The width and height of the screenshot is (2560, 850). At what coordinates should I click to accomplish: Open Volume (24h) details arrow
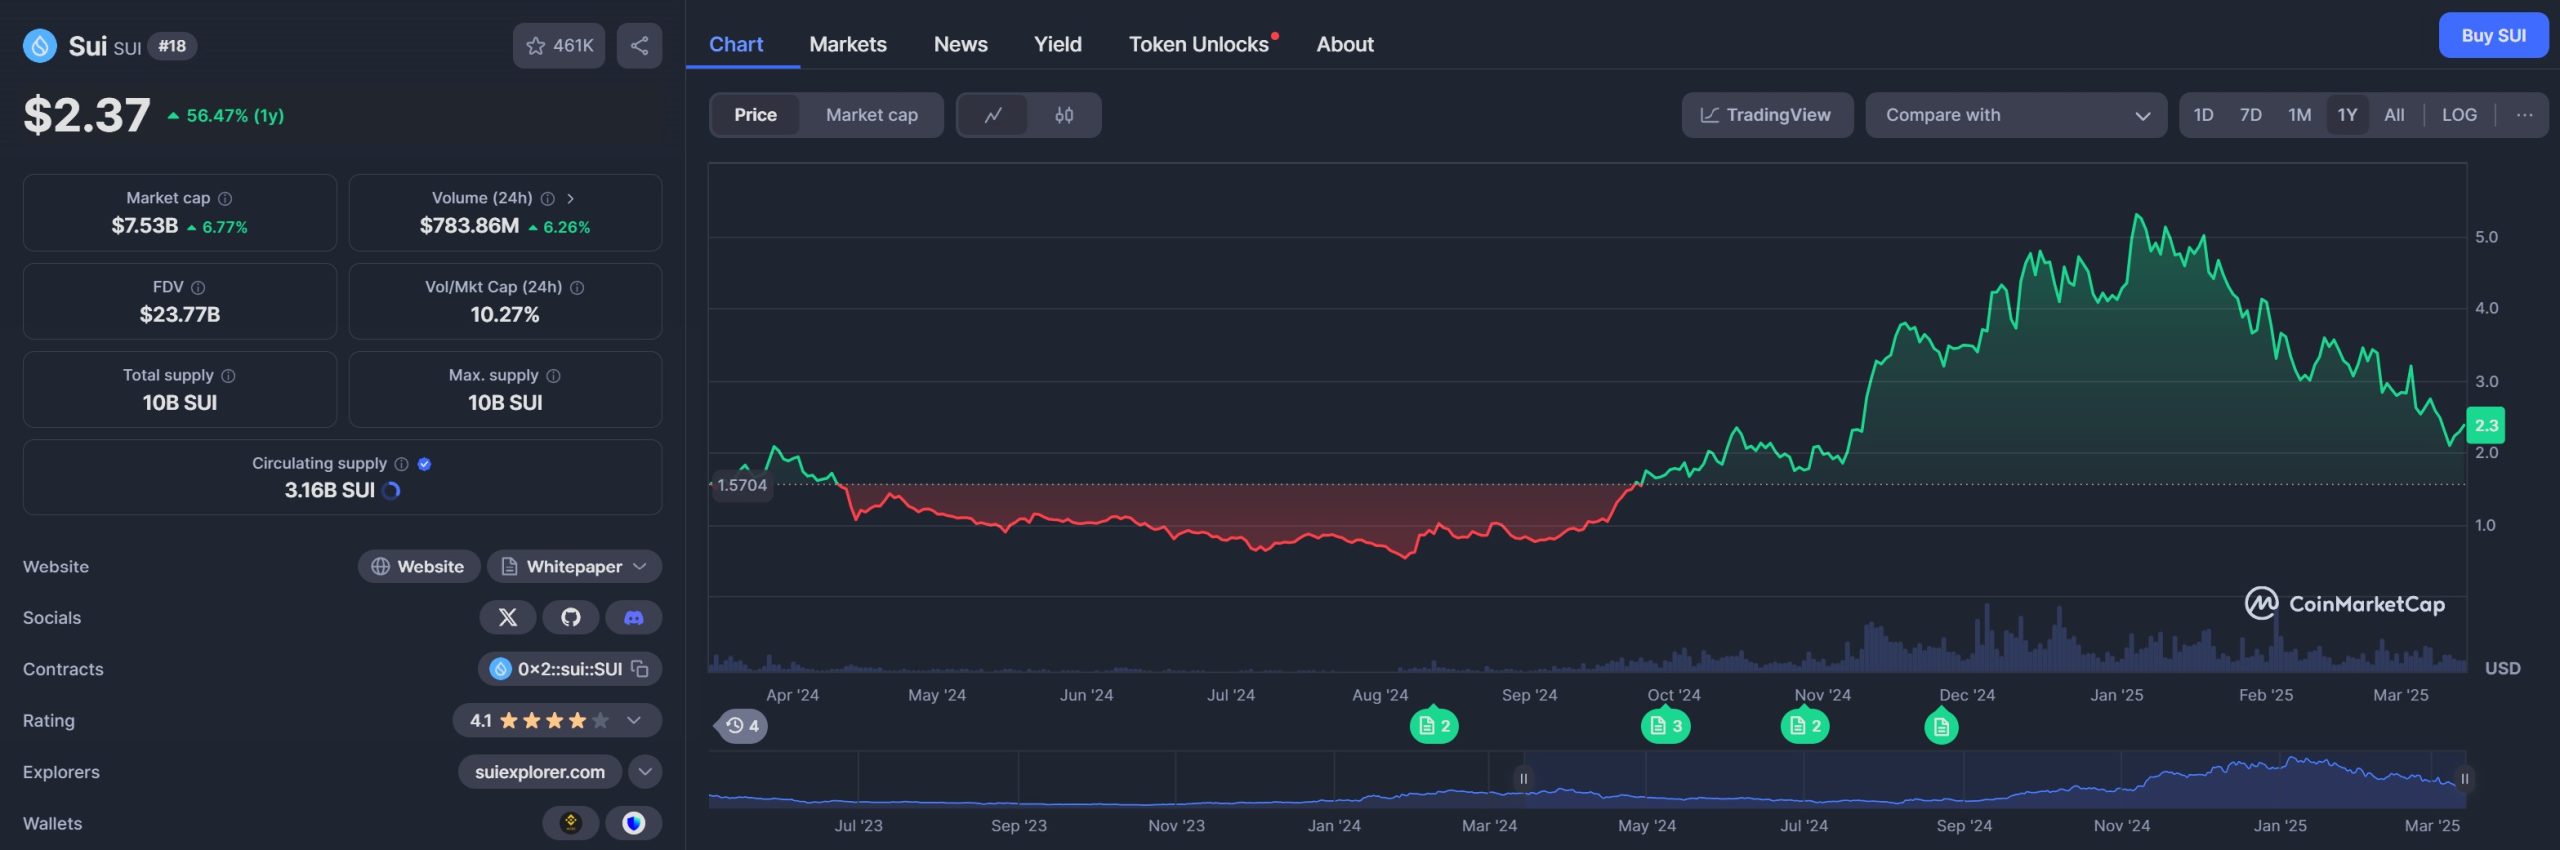pos(571,199)
